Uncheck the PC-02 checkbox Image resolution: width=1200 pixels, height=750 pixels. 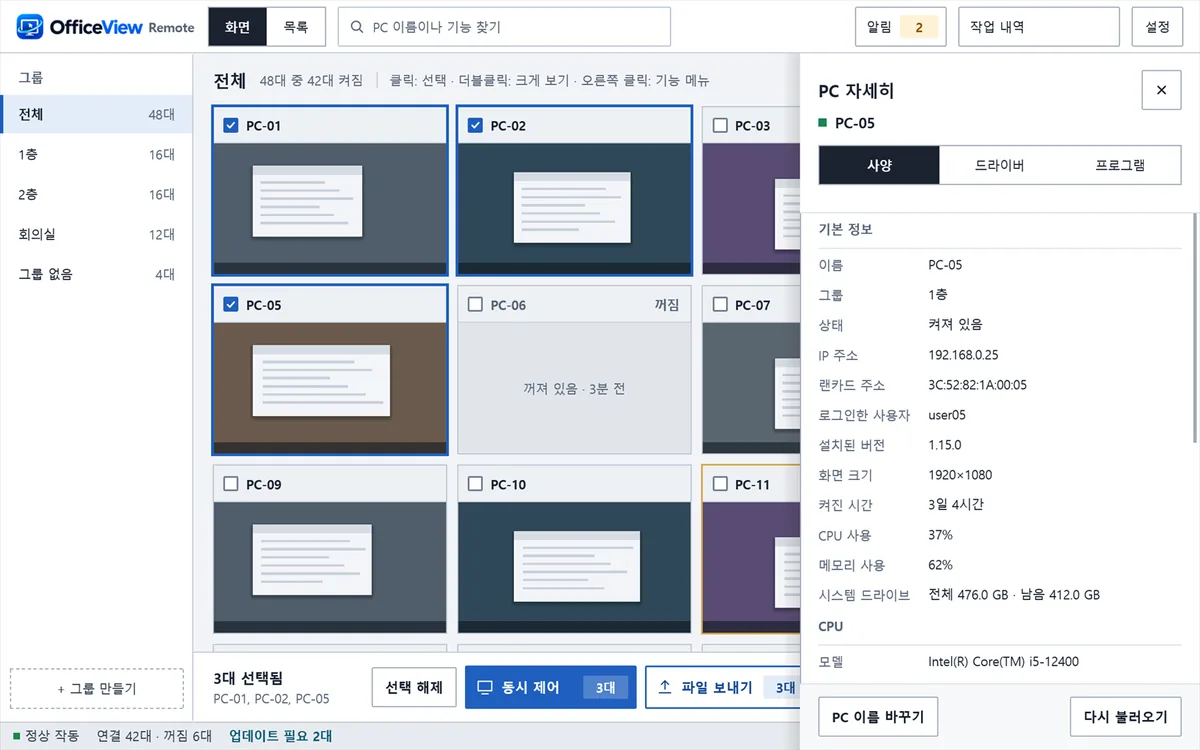coord(475,125)
